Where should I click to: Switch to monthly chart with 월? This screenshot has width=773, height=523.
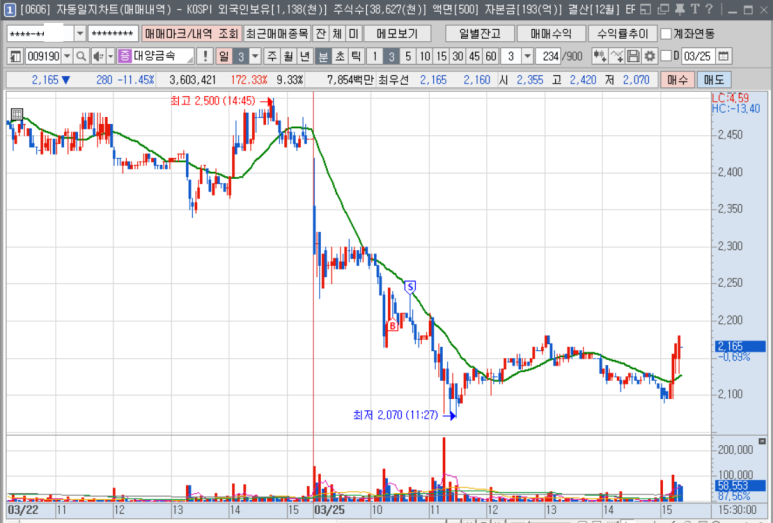pos(289,56)
